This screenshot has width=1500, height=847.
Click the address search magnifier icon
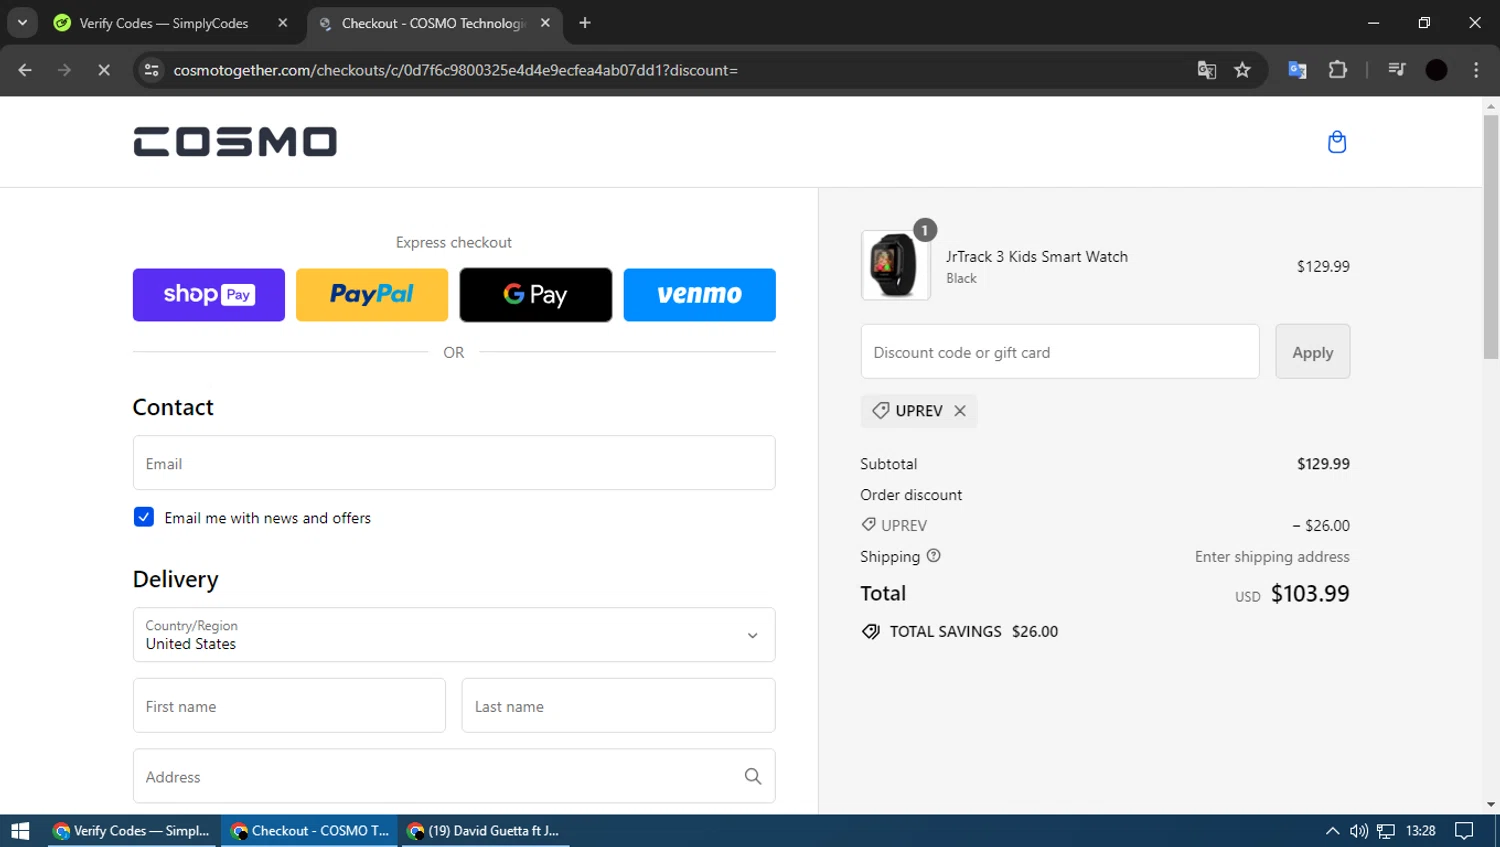[x=752, y=776]
